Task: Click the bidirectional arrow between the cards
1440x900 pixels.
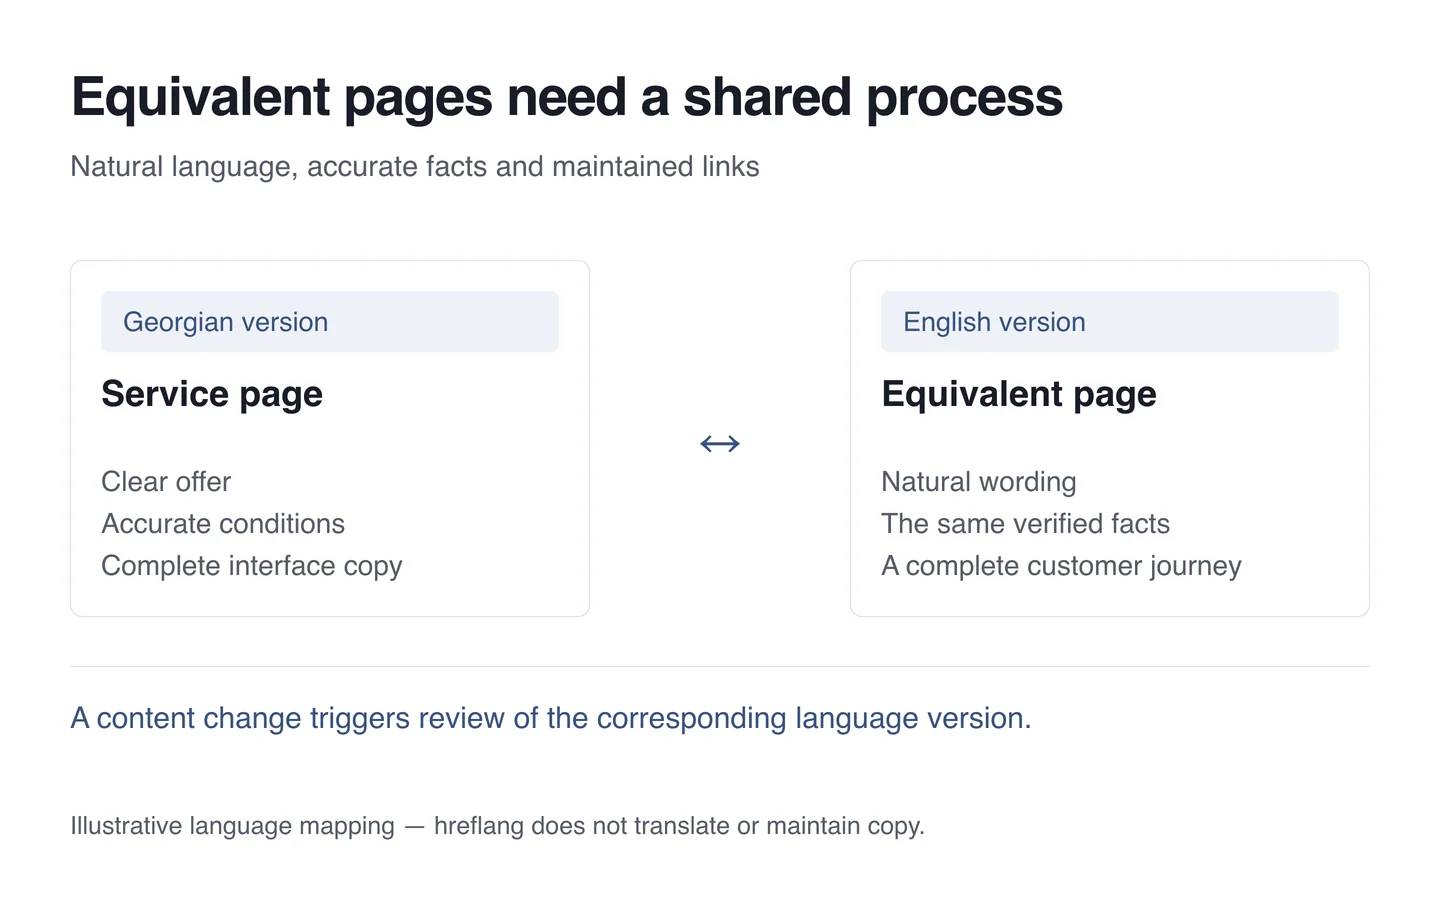Action: pos(720,443)
